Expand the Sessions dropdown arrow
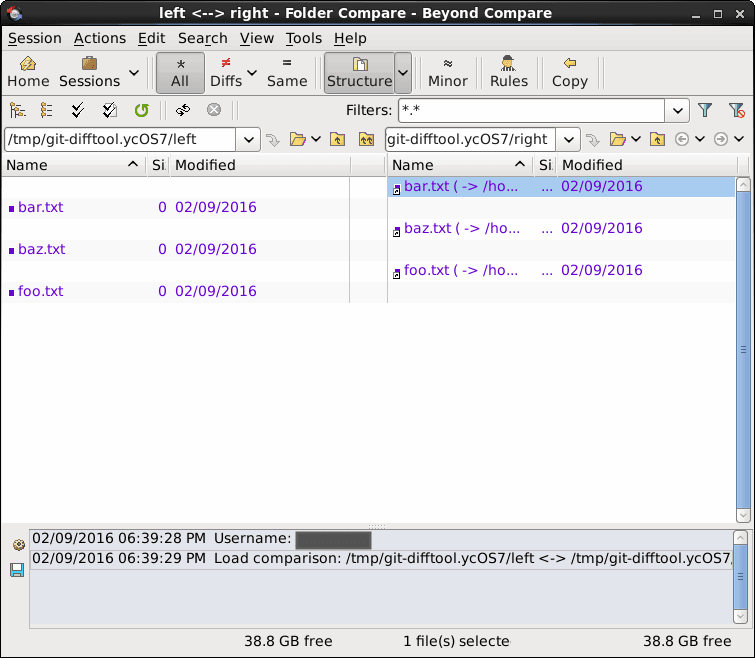The width and height of the screenshot is (755, 658). pos(134,73)
